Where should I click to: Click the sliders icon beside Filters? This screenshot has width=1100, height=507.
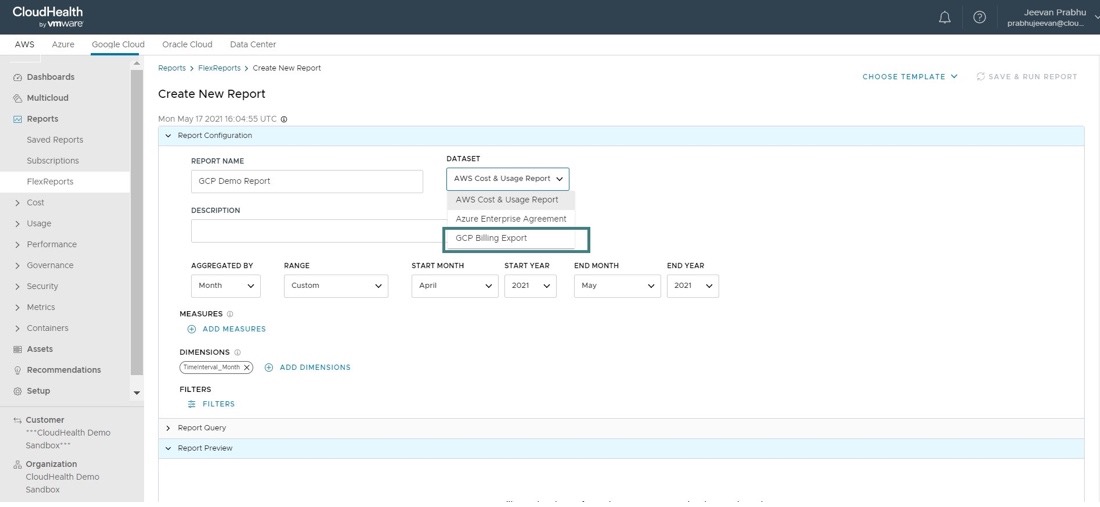pyautogui.click(x=192, y=404)
